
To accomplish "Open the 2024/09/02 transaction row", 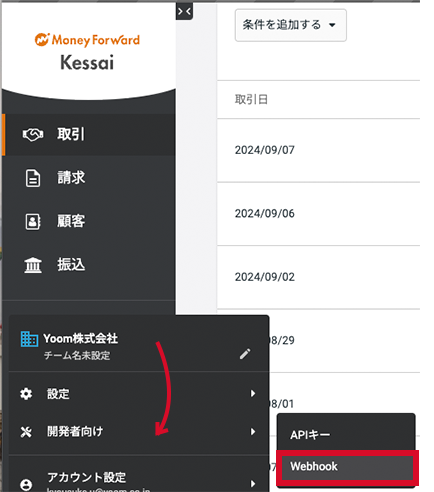I will tap(318, 277).
